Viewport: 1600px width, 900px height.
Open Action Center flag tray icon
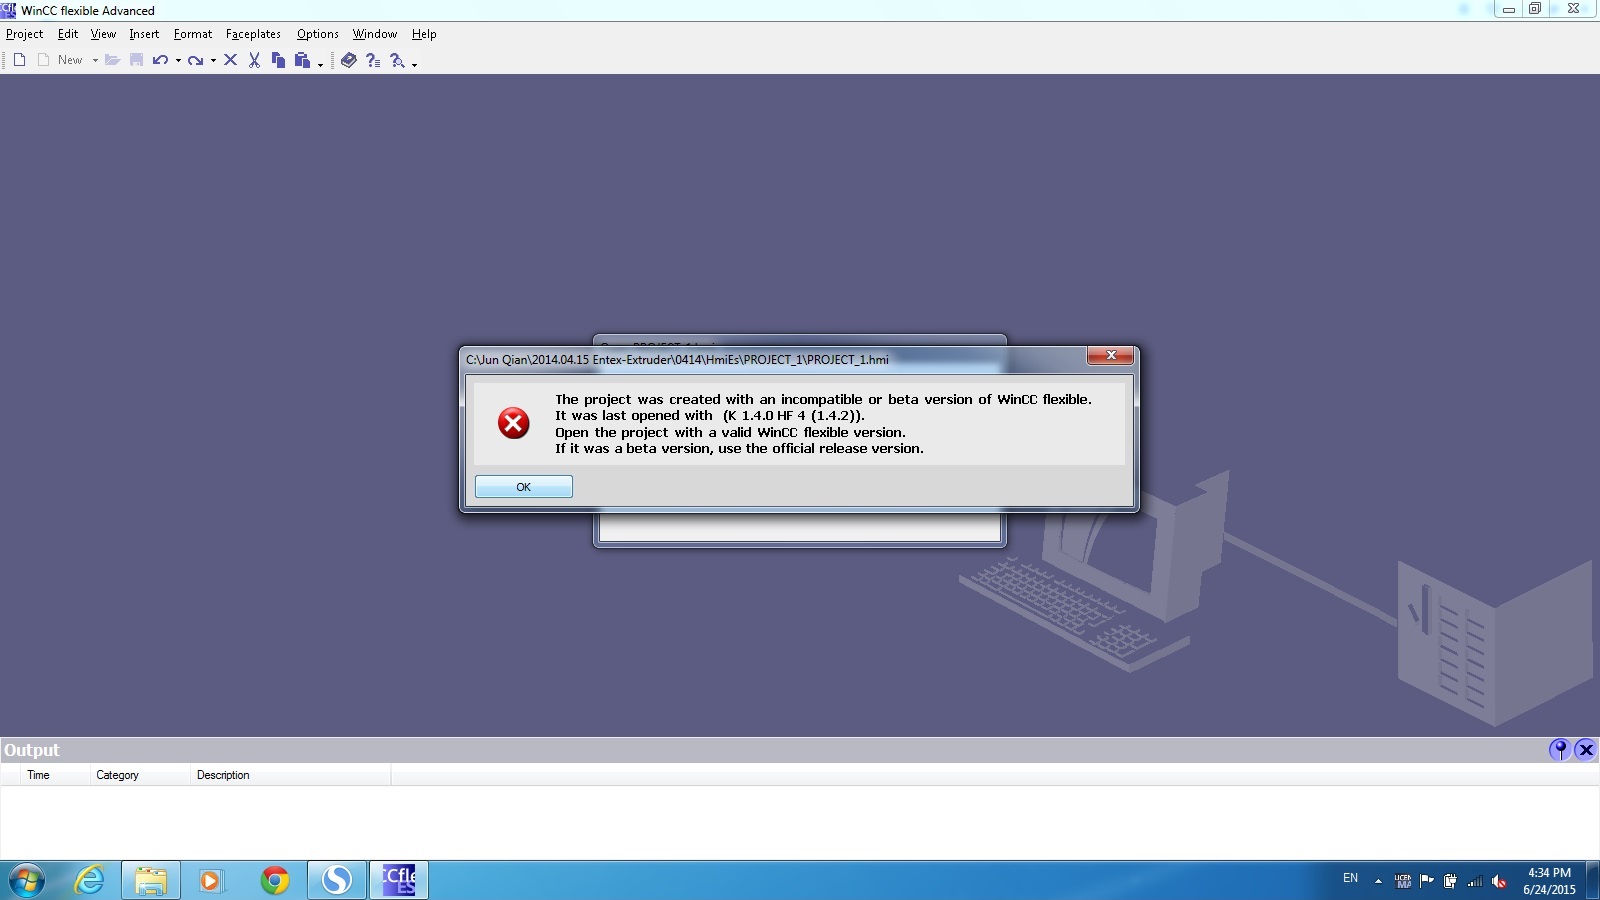(1427, 881)
